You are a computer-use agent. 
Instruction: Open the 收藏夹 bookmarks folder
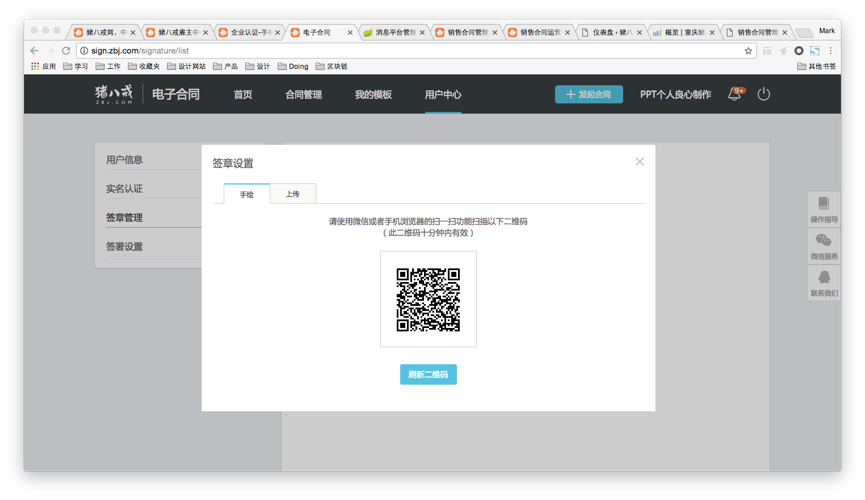(x=144, y=66)
